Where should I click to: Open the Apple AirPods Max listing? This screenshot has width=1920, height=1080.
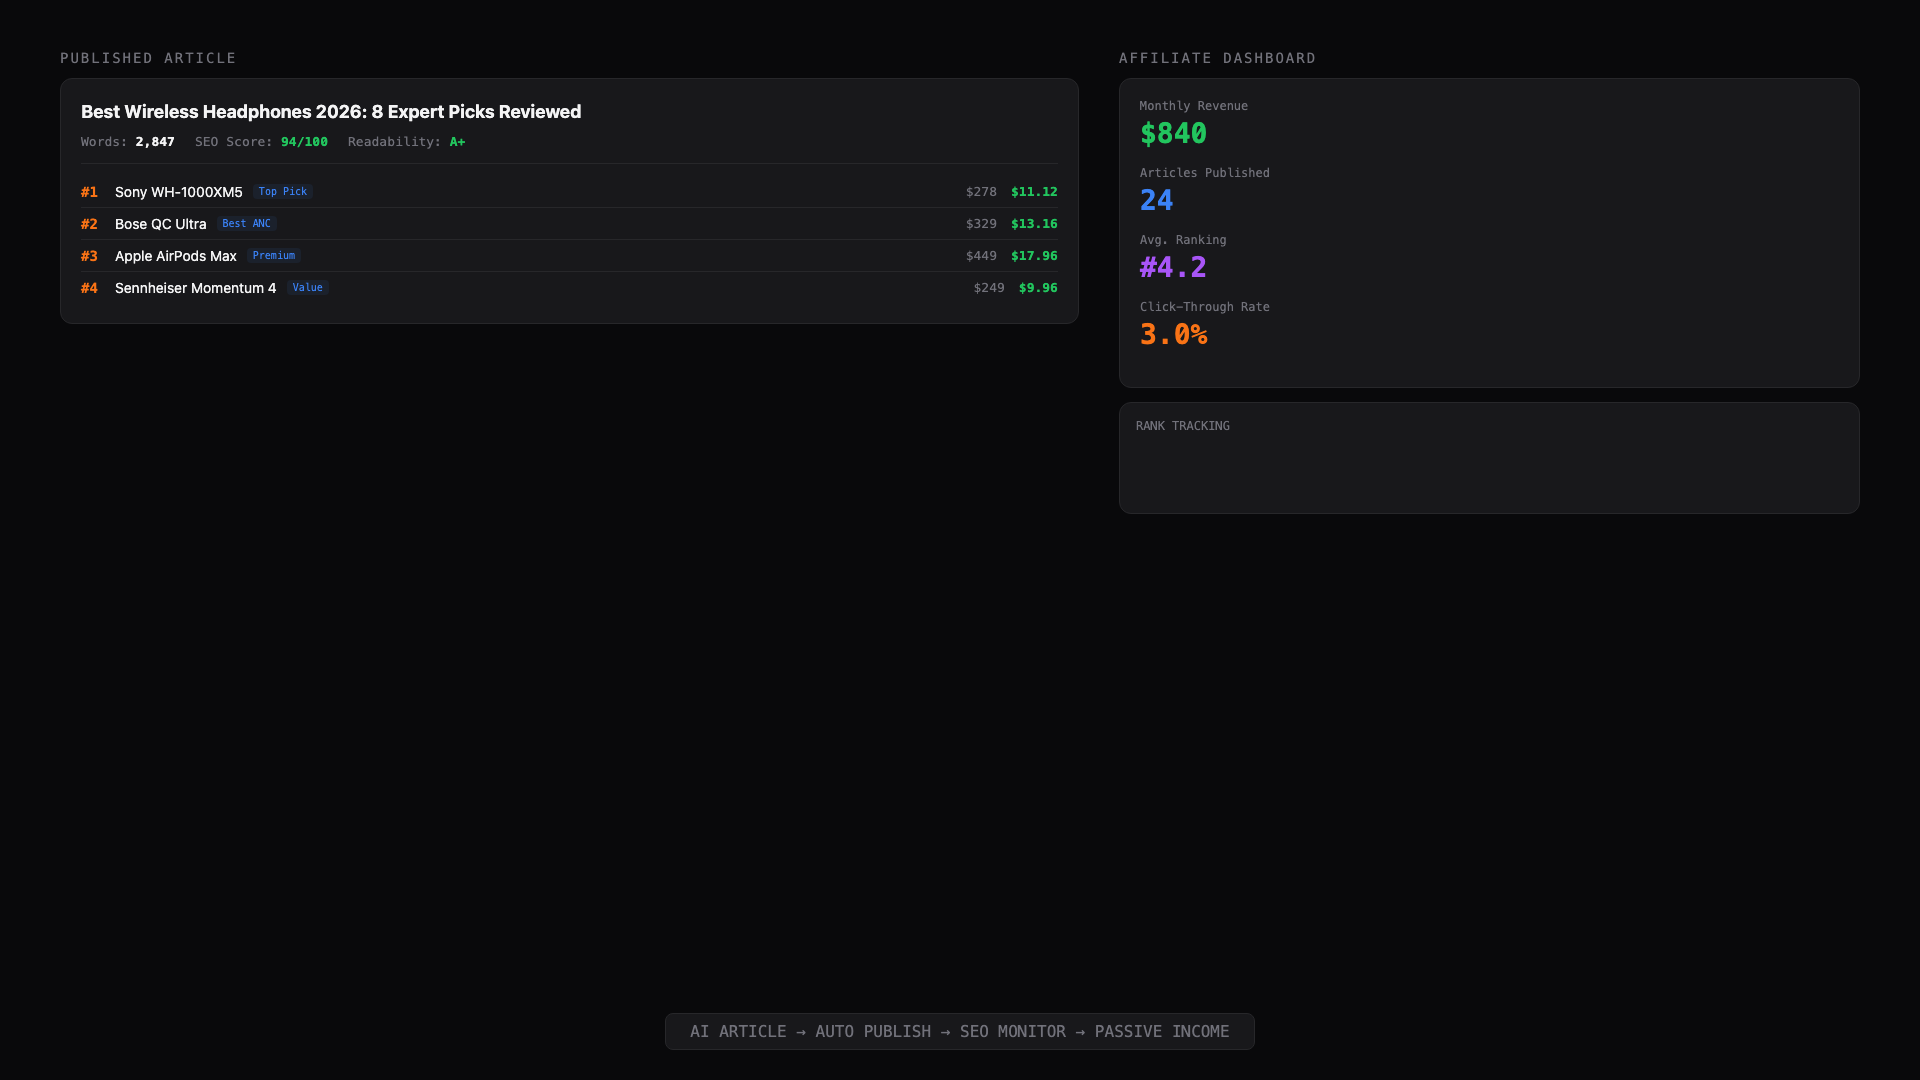[x=175, y=256]
